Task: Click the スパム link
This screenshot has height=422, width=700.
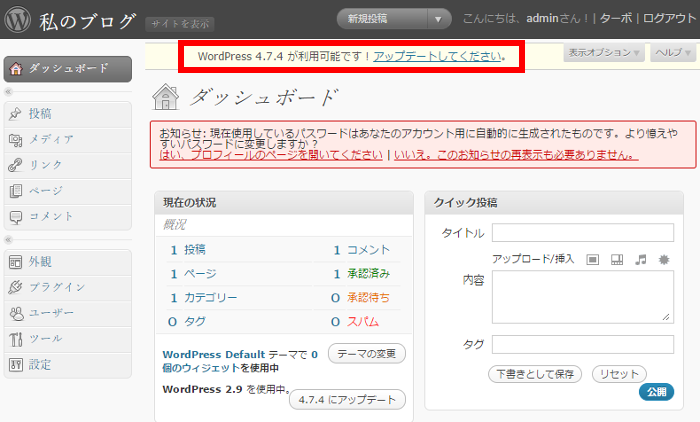Action: click(363, 322)
